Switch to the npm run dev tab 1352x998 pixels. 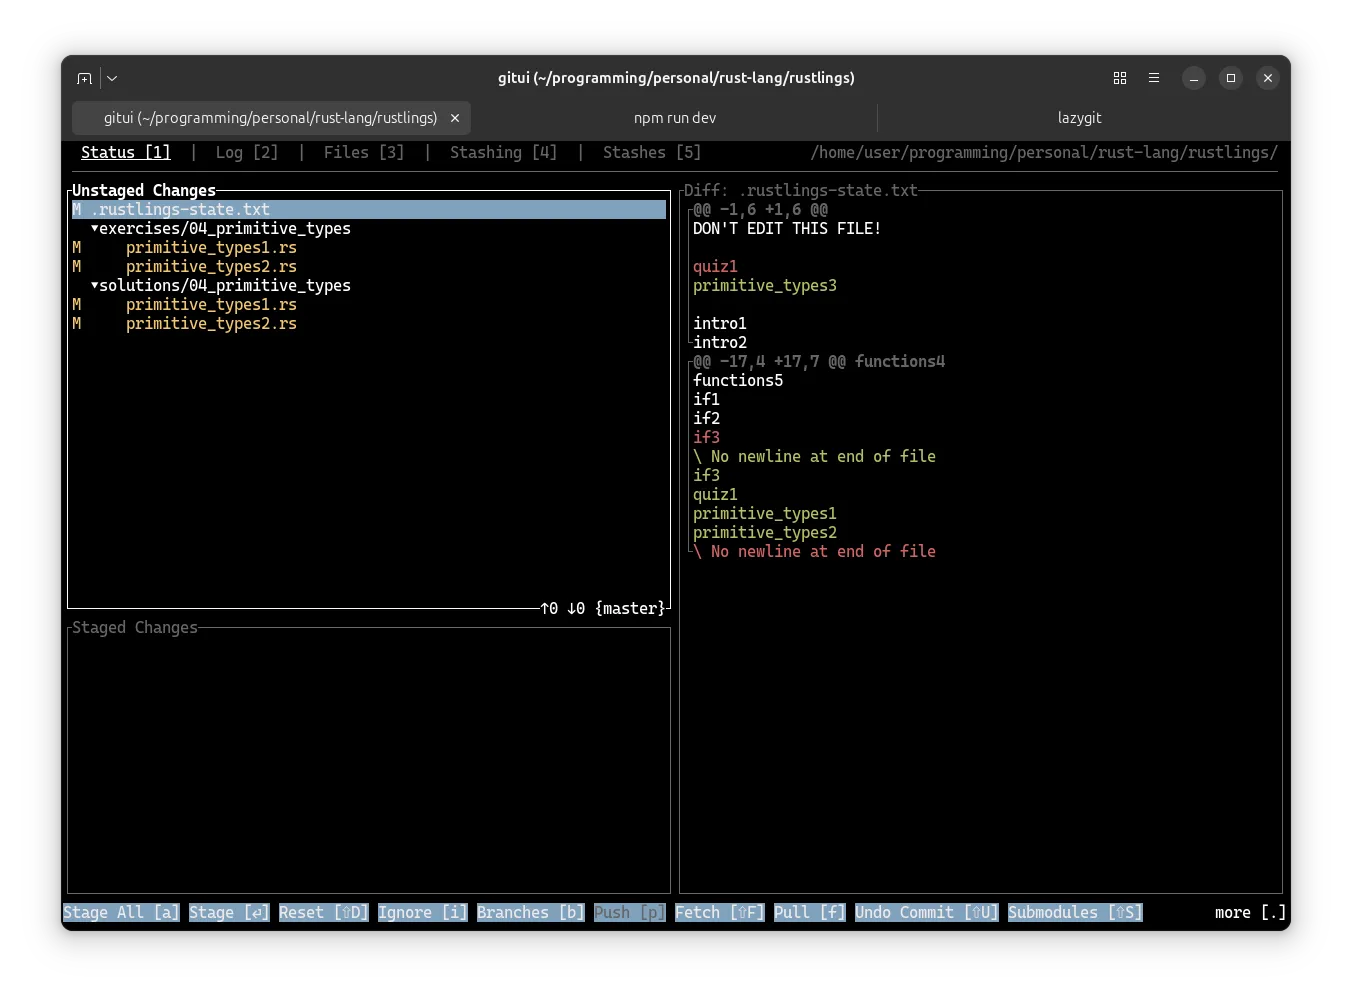pos(675,118)
